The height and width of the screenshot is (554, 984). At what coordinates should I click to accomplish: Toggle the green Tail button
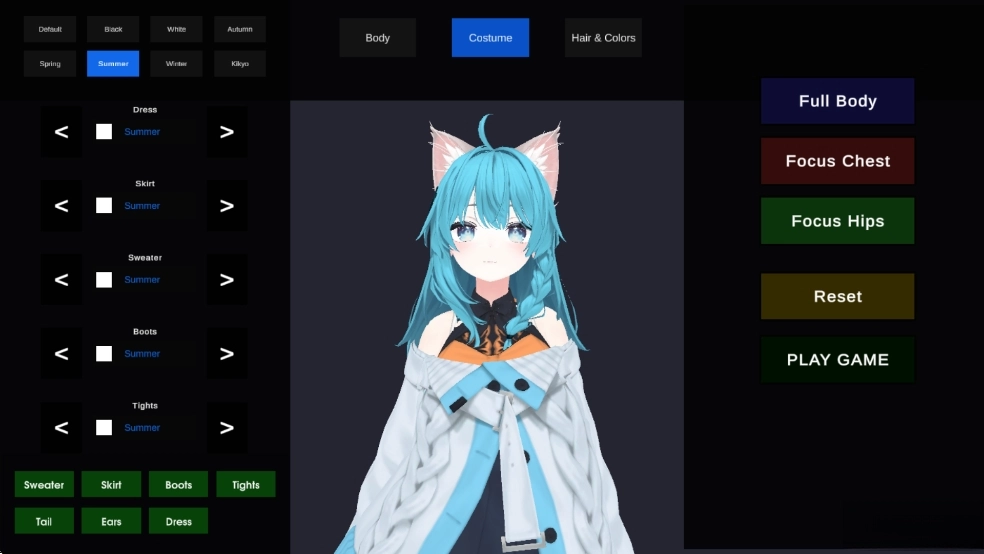(44, 521)
